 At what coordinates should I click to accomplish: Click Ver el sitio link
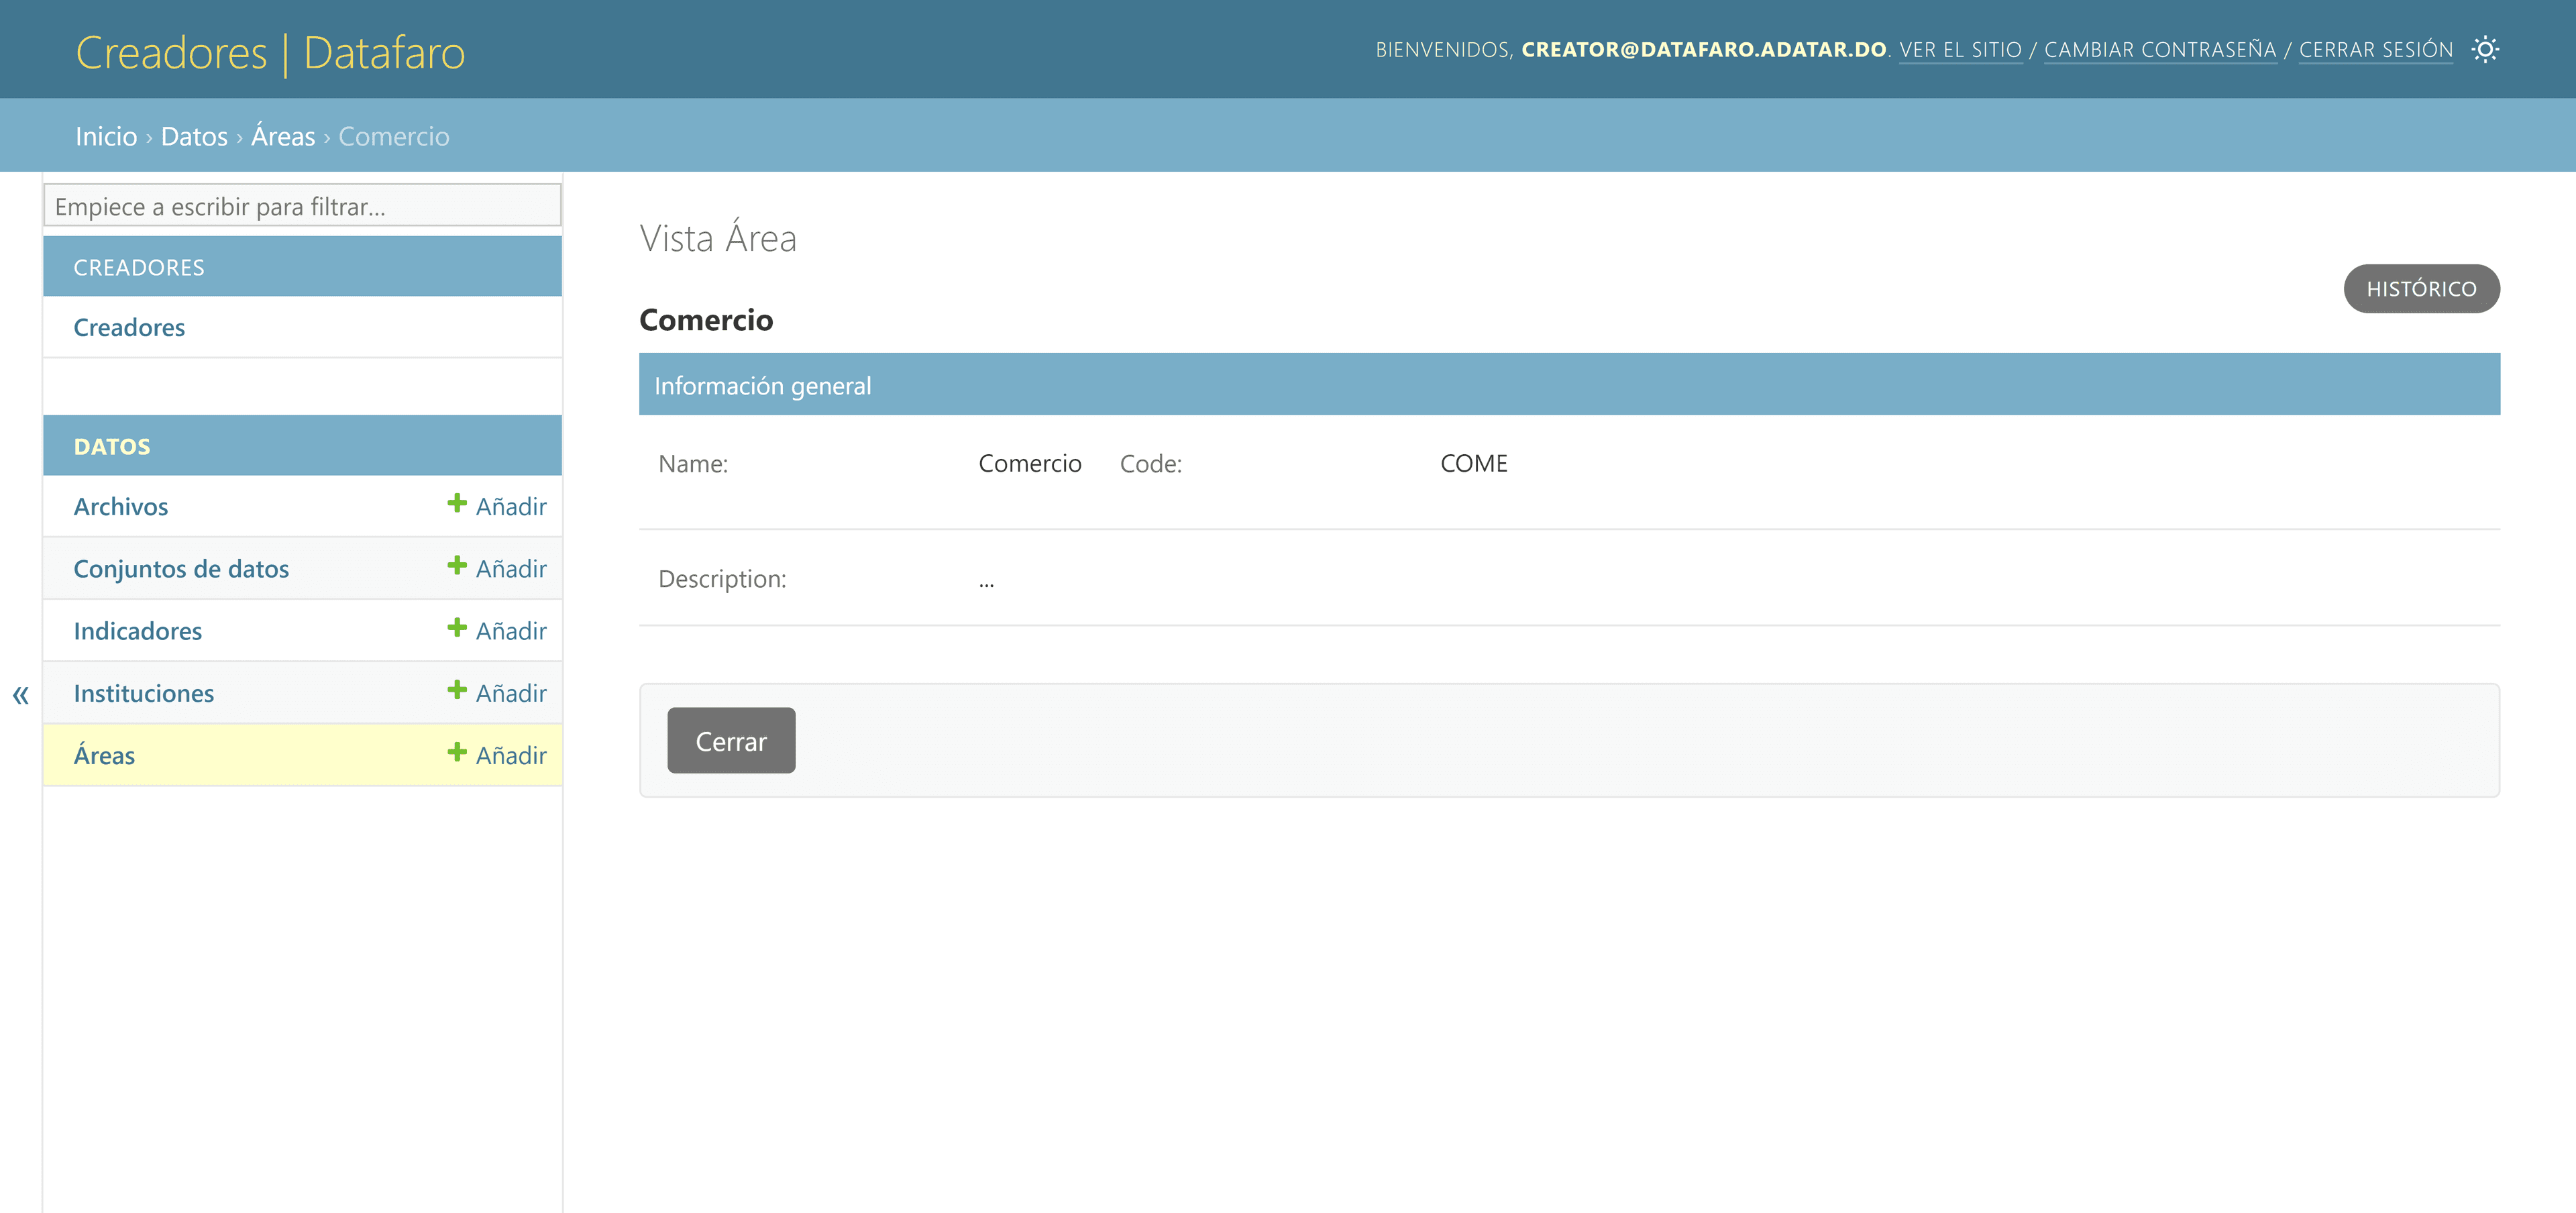[x=1960, y=50]
